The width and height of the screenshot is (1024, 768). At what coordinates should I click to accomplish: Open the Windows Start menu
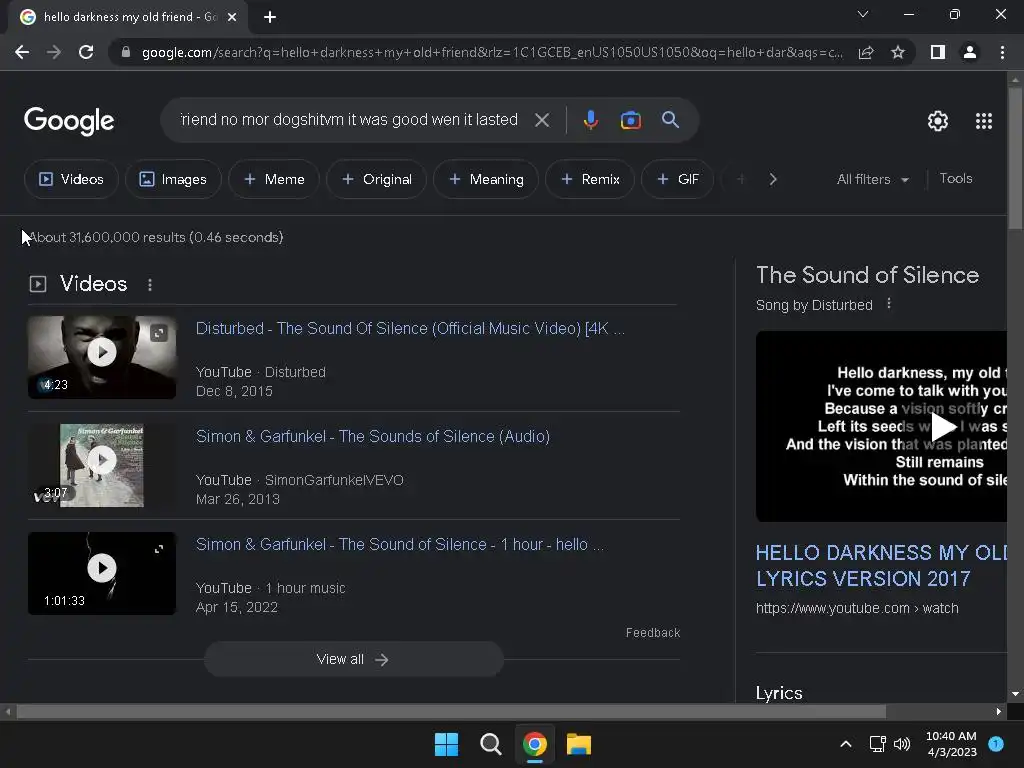pyautogui.click(x=447, y=744)
